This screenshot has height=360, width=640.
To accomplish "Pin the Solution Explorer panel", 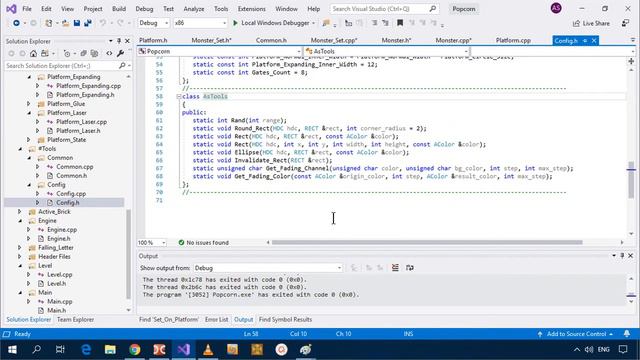I will coord(119,41).
